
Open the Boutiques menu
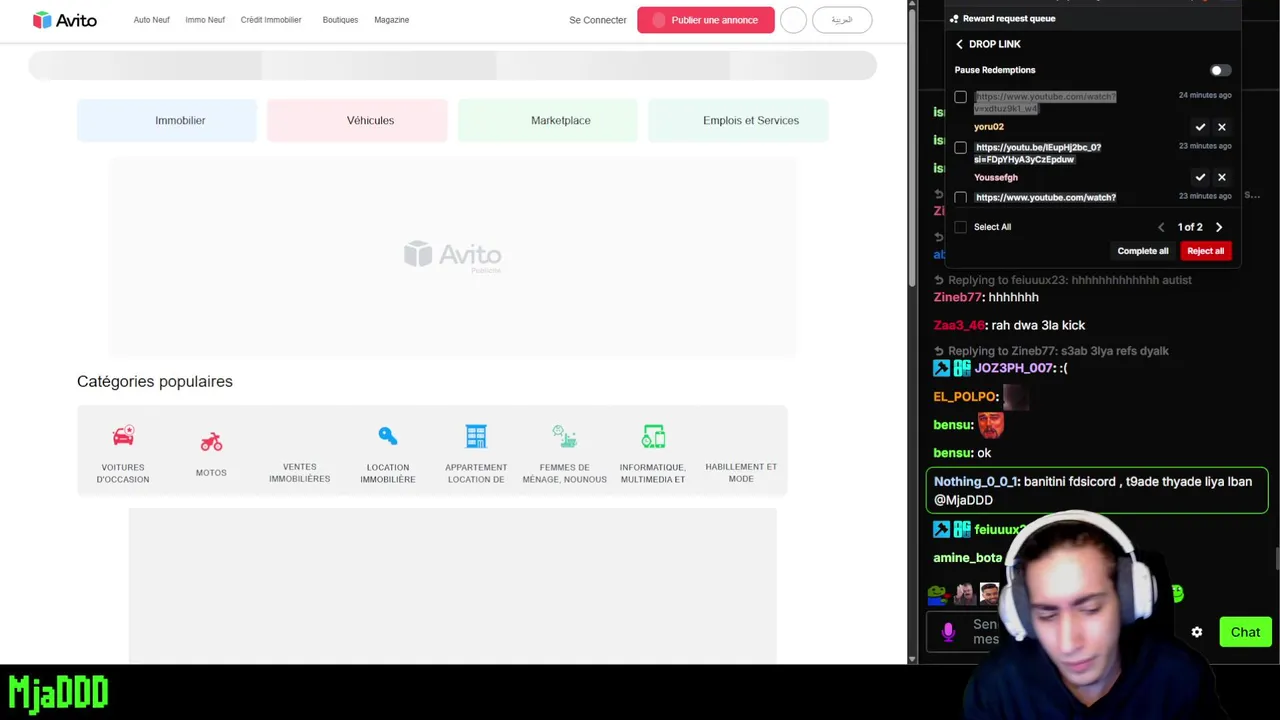pos(340,20)
